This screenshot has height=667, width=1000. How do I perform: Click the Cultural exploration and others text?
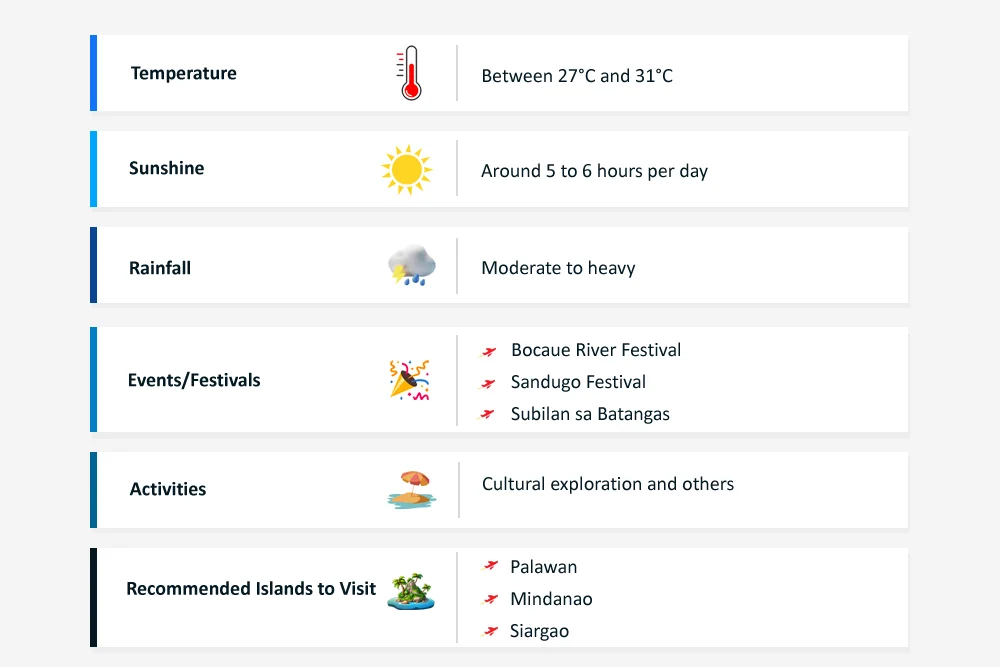[608, 484]
